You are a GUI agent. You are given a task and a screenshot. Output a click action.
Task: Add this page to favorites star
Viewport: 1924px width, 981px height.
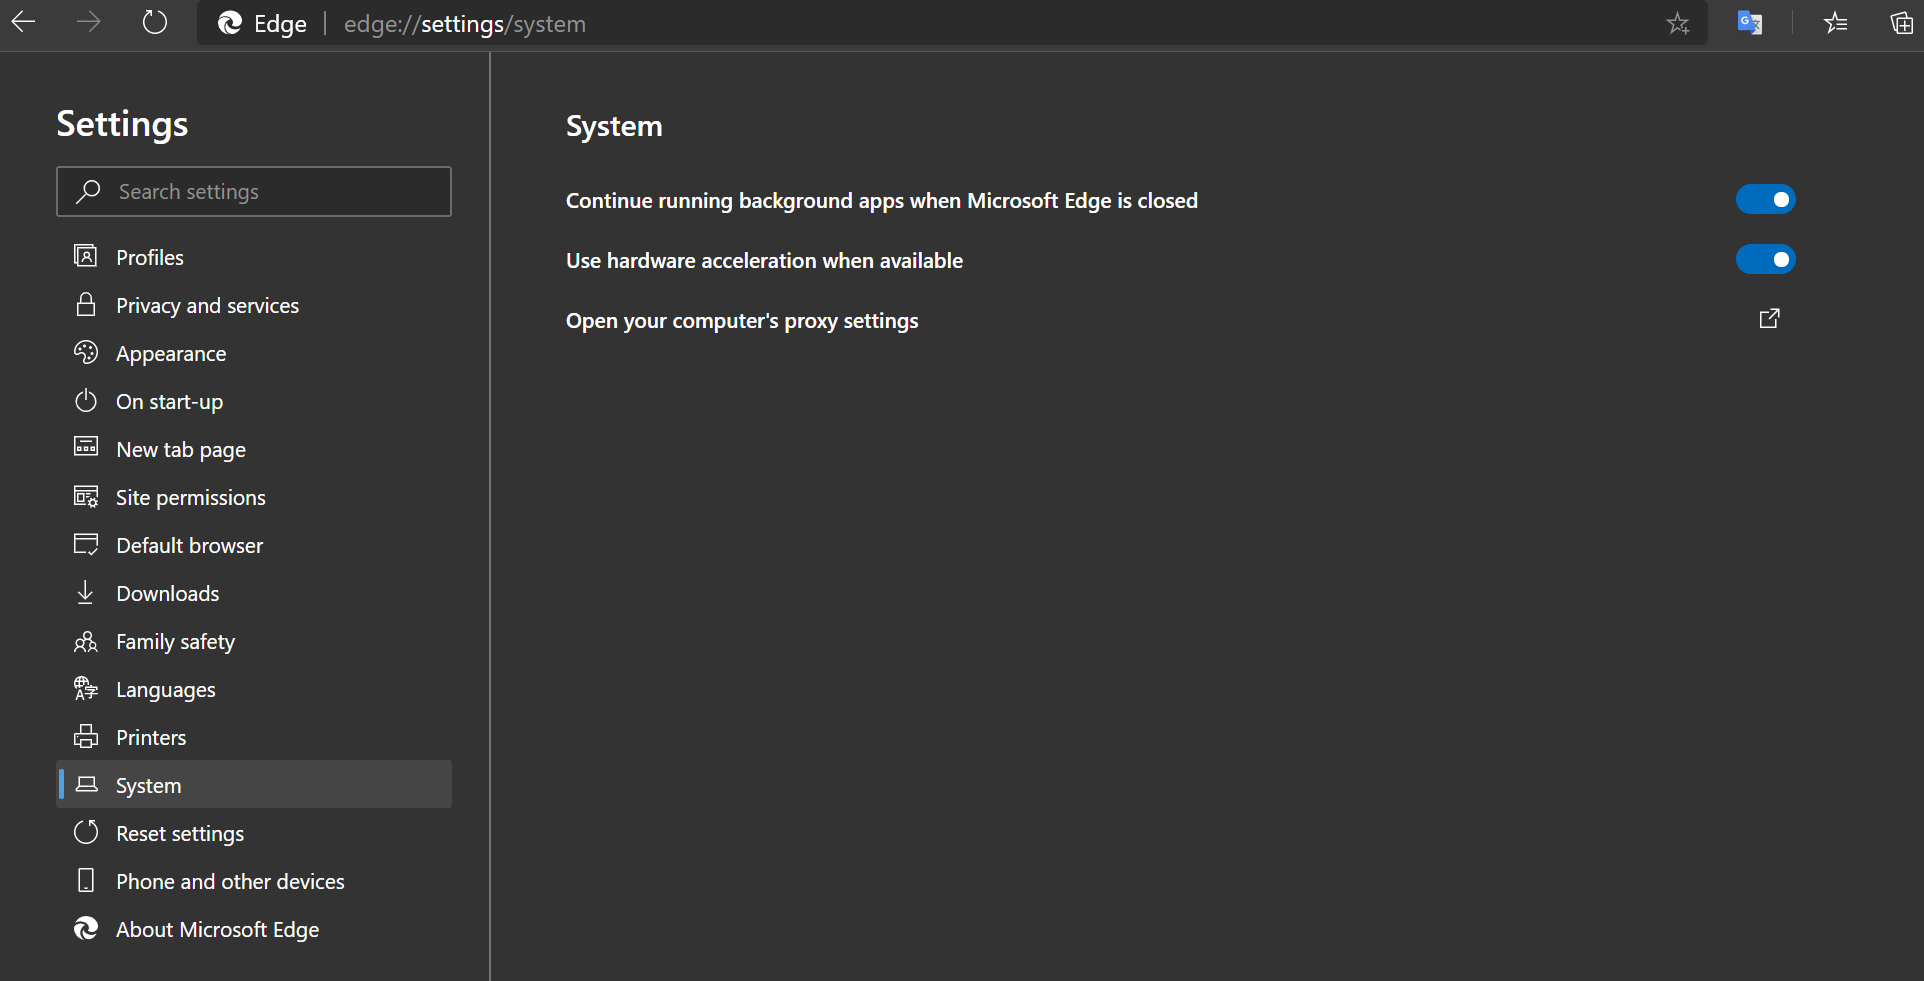(x=1678, y=24)
